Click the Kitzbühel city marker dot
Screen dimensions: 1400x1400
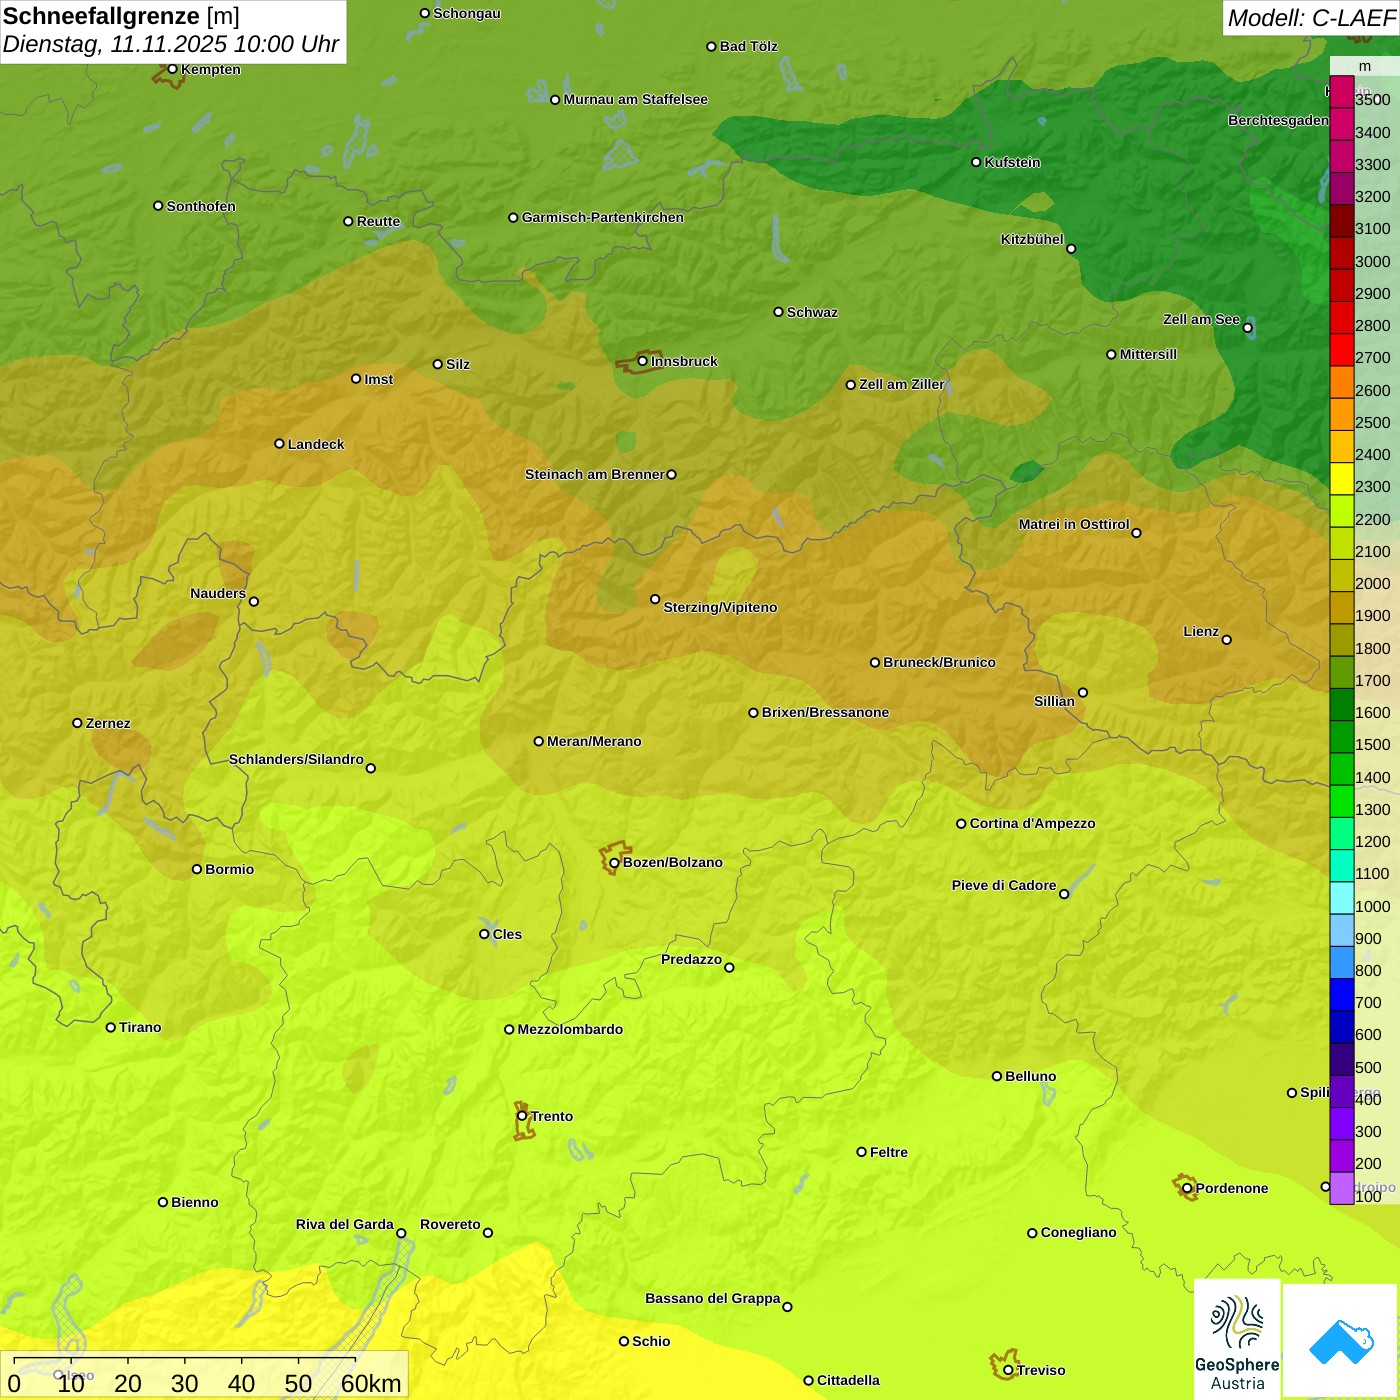click(x=1071, y=249)
